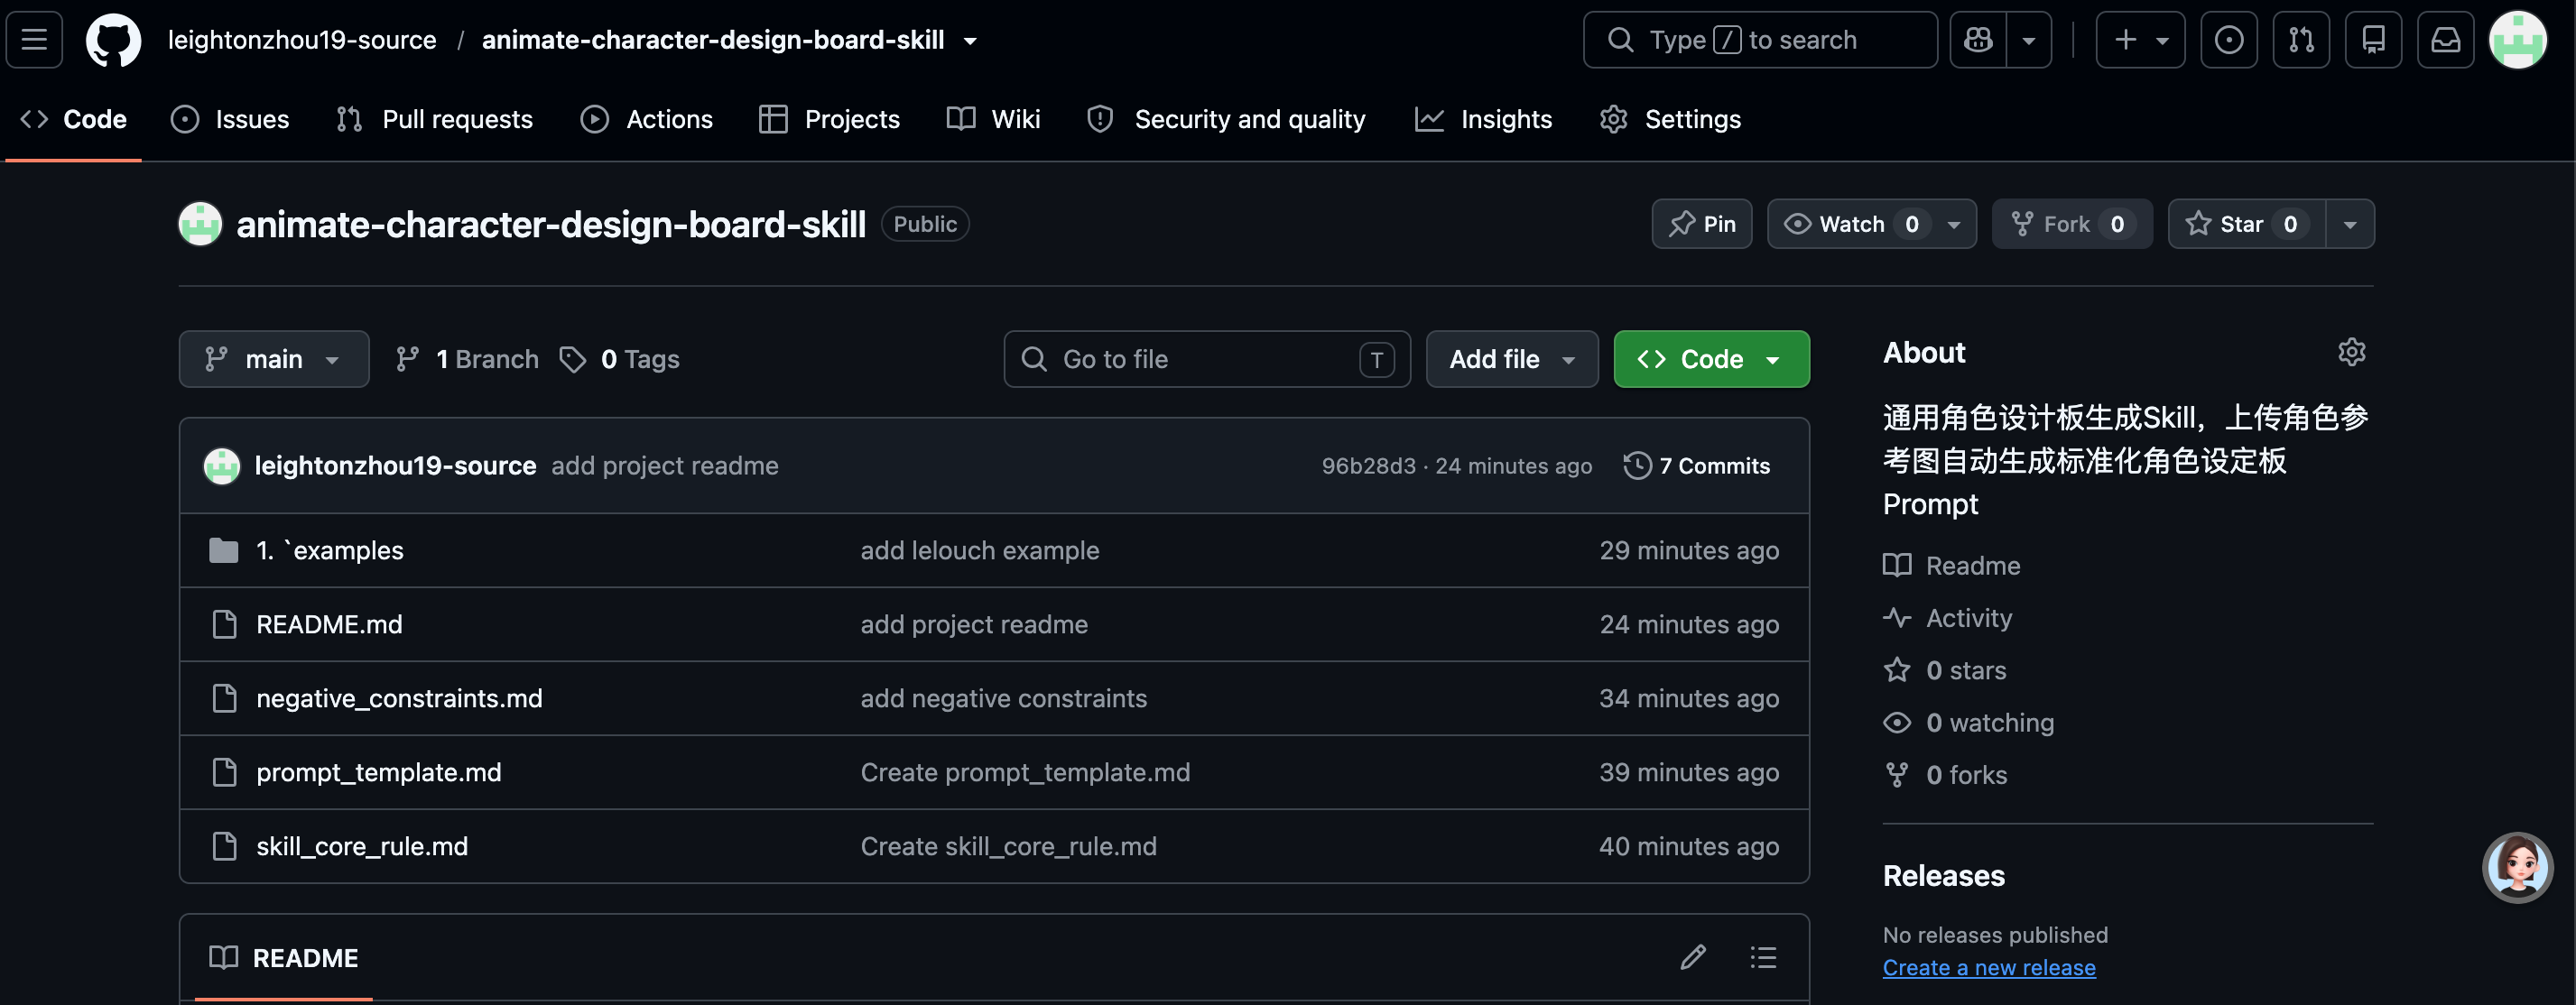Open the hamburger navigation menu

[34, 40]
